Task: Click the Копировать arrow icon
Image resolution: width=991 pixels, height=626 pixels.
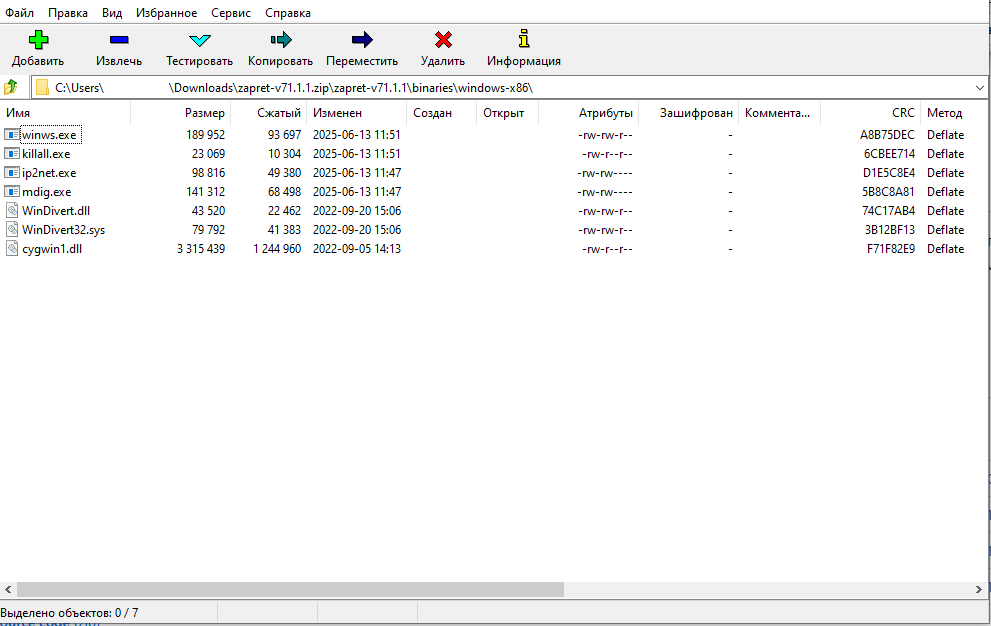Action: coord(281,40)
